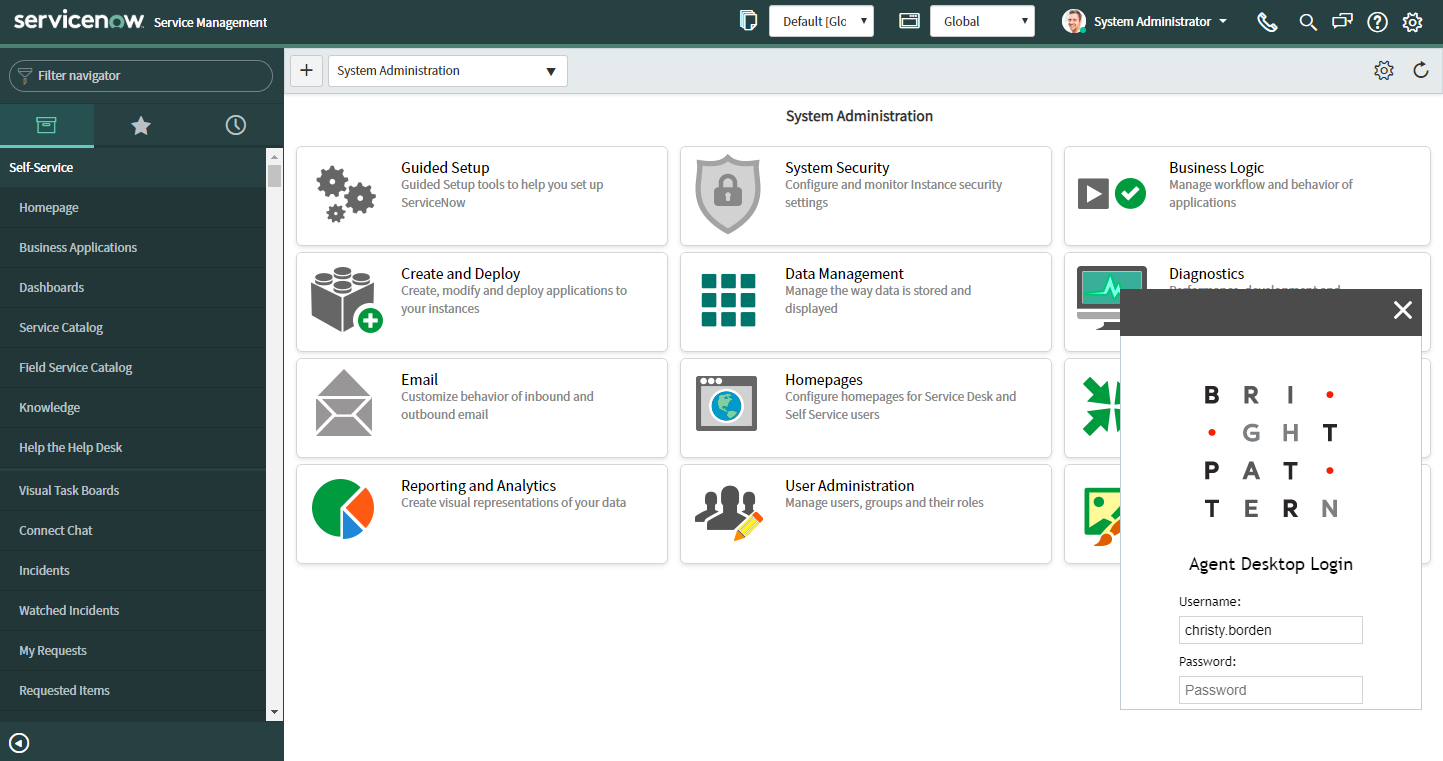Screen dimensions: 1443x761
Task: Click navigator scrollbar down arrow
Action: tap(274, 711)
